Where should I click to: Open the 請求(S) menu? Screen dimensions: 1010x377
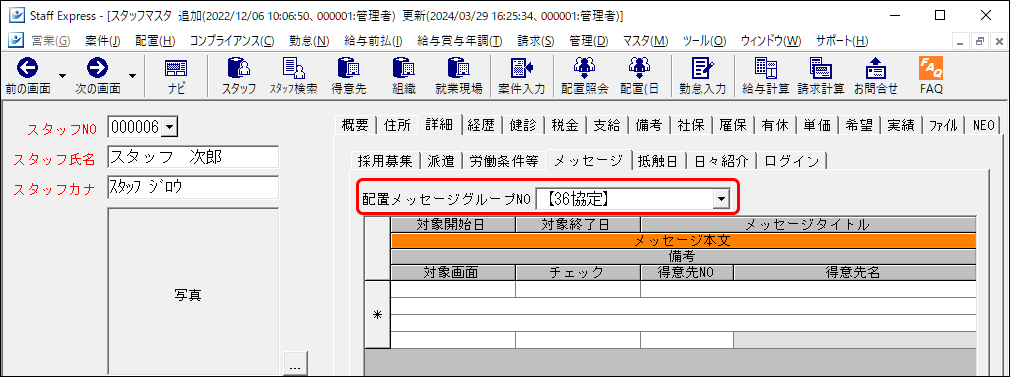click(x=536, y=41)
